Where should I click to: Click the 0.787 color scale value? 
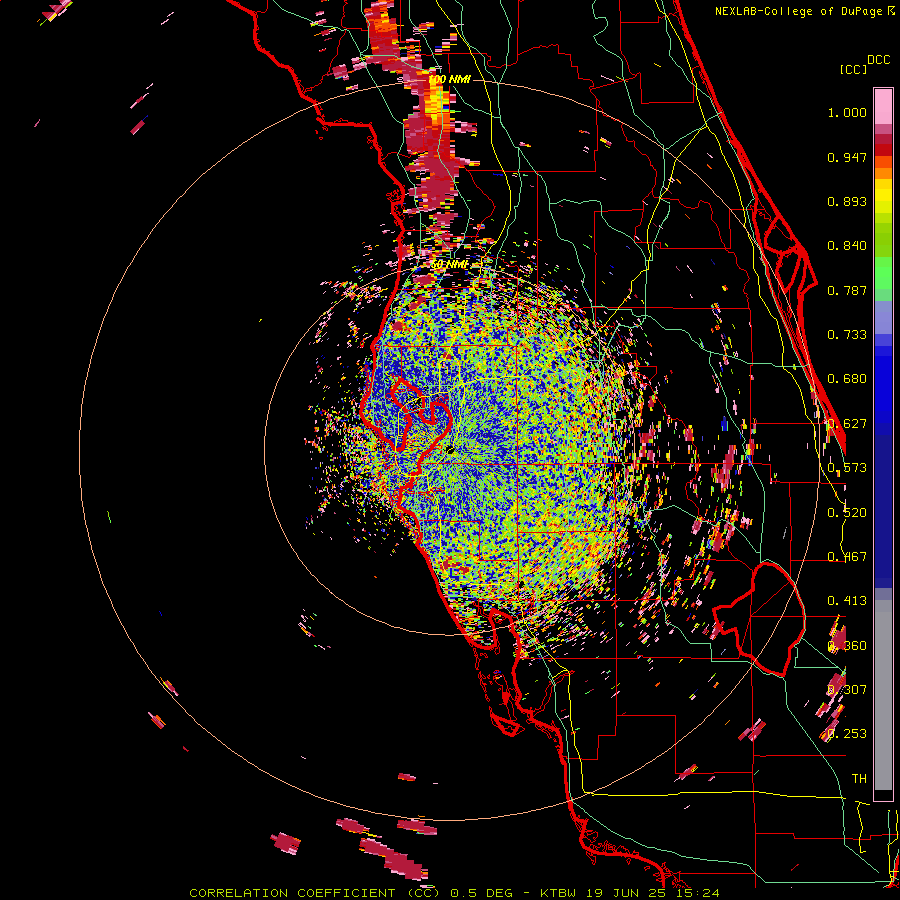pyautogui.click(x=847, y=290)
